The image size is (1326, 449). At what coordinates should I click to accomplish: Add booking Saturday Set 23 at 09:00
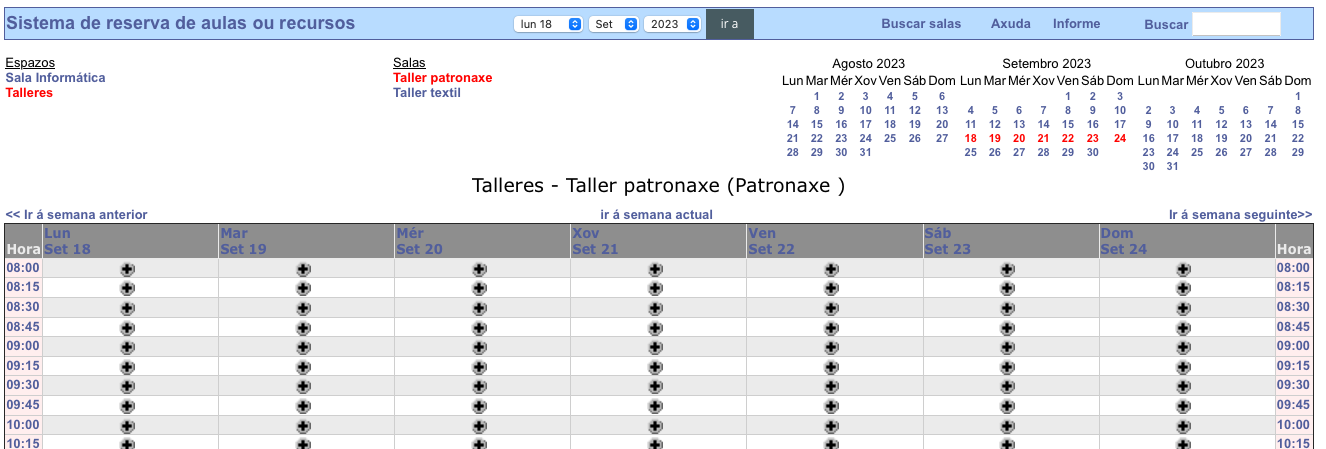(1008, 347)
